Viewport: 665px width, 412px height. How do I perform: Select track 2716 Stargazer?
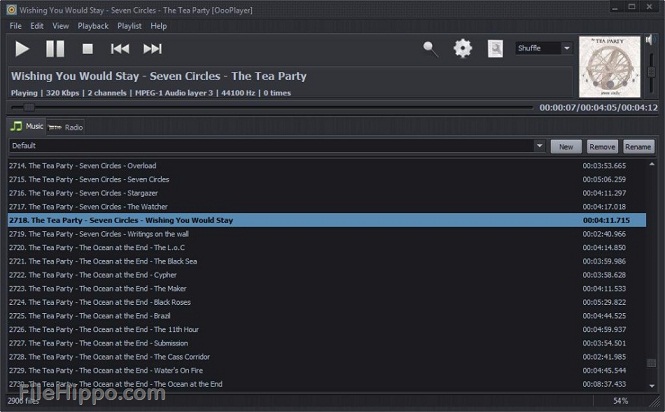pos(327,193)
